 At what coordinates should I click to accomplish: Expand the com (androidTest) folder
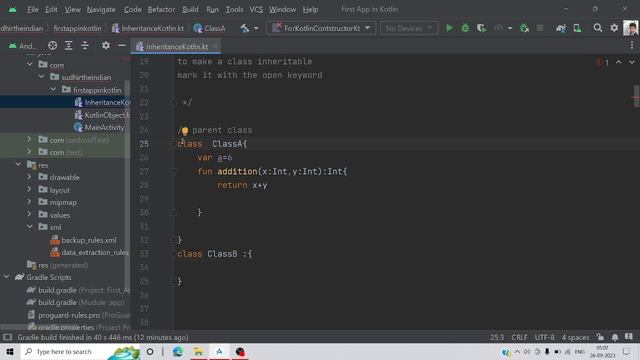[x=29, y=140]
